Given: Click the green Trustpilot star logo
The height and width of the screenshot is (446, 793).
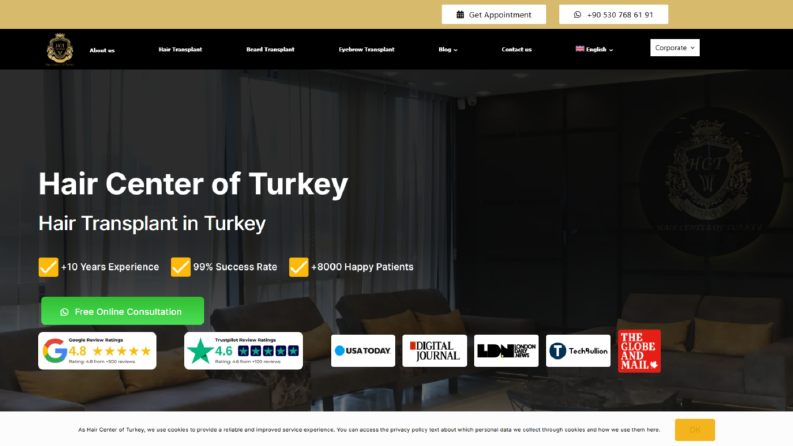Looking at the screenshot, I should [200, 351].
